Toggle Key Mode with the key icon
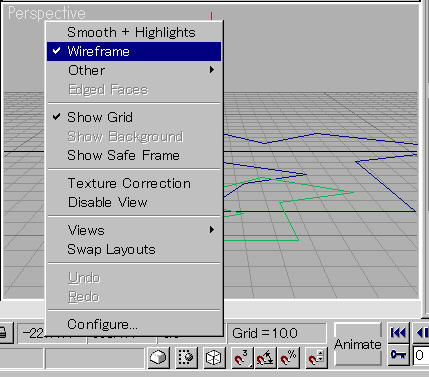The width and height of the screenshot is (429, 377). [398, 355]
